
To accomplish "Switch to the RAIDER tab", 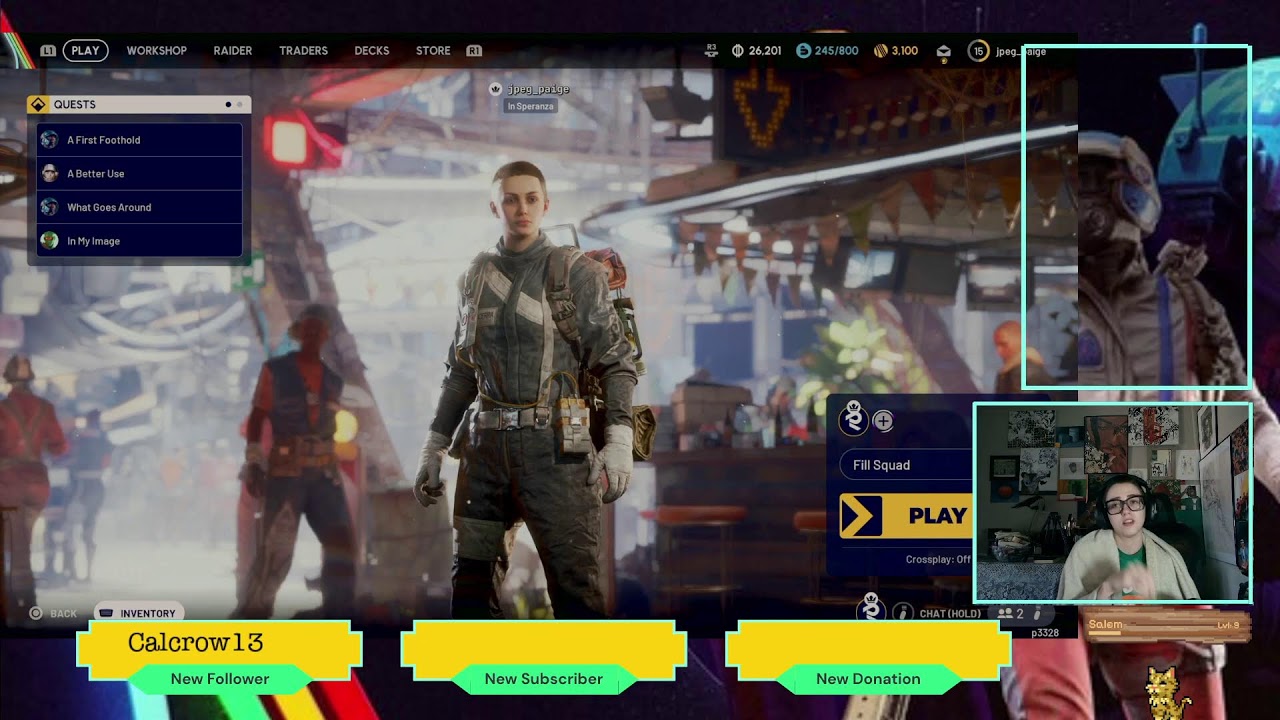I will pos(232,50).
